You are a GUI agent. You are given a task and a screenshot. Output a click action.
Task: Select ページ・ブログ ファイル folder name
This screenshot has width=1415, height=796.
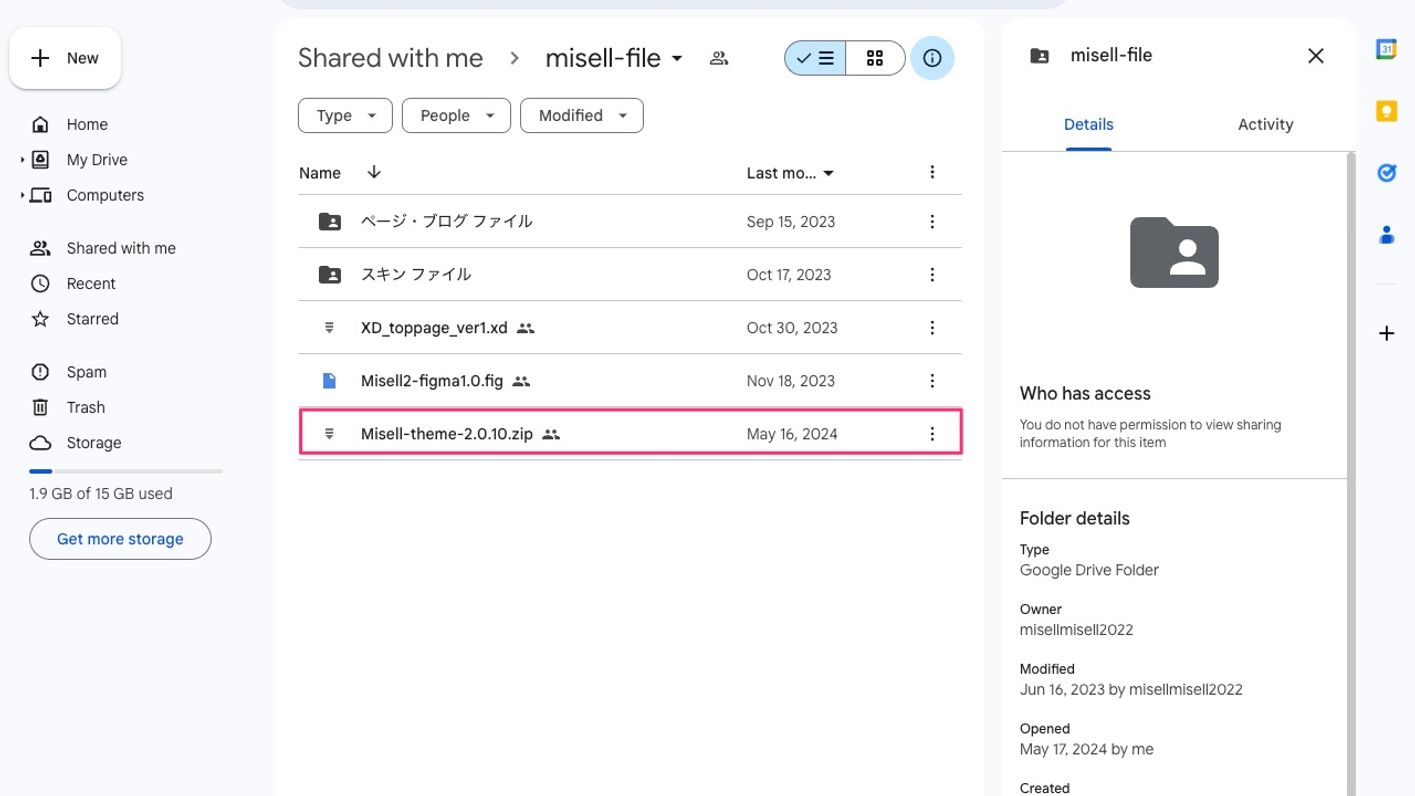(446, 221)
